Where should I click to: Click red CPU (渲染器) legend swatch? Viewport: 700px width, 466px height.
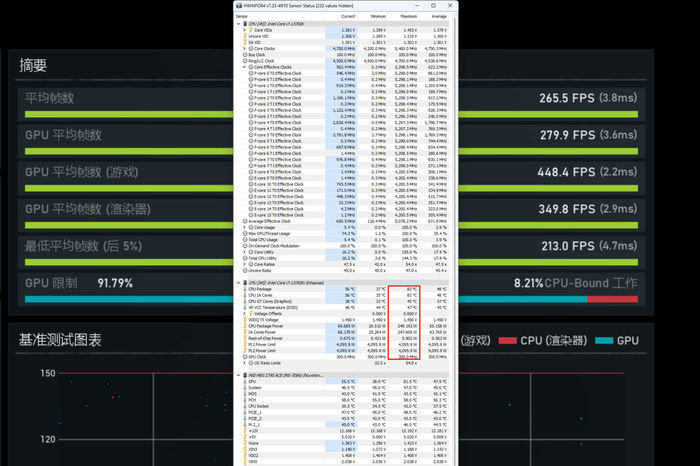pyautogui.click(x=507, y=341)
